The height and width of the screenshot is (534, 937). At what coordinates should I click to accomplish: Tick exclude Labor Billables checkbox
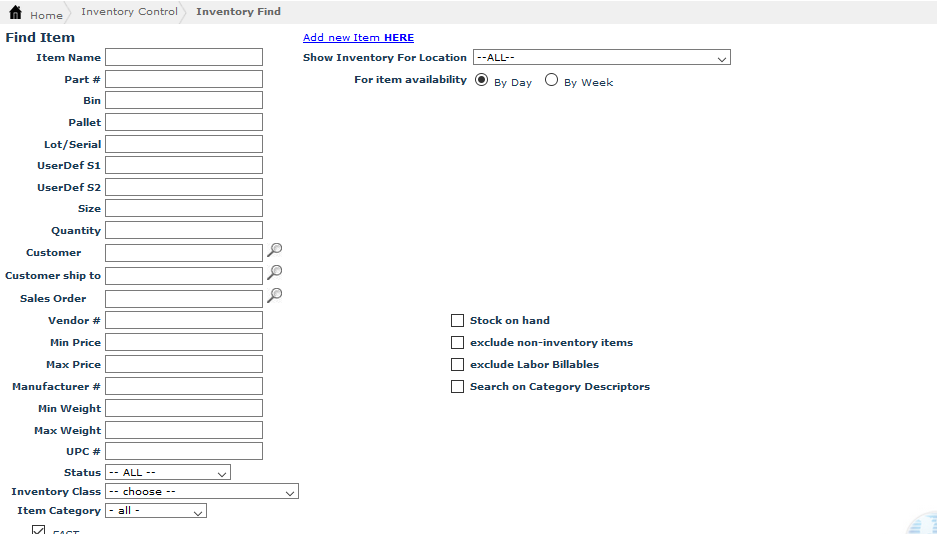point(458,365)
